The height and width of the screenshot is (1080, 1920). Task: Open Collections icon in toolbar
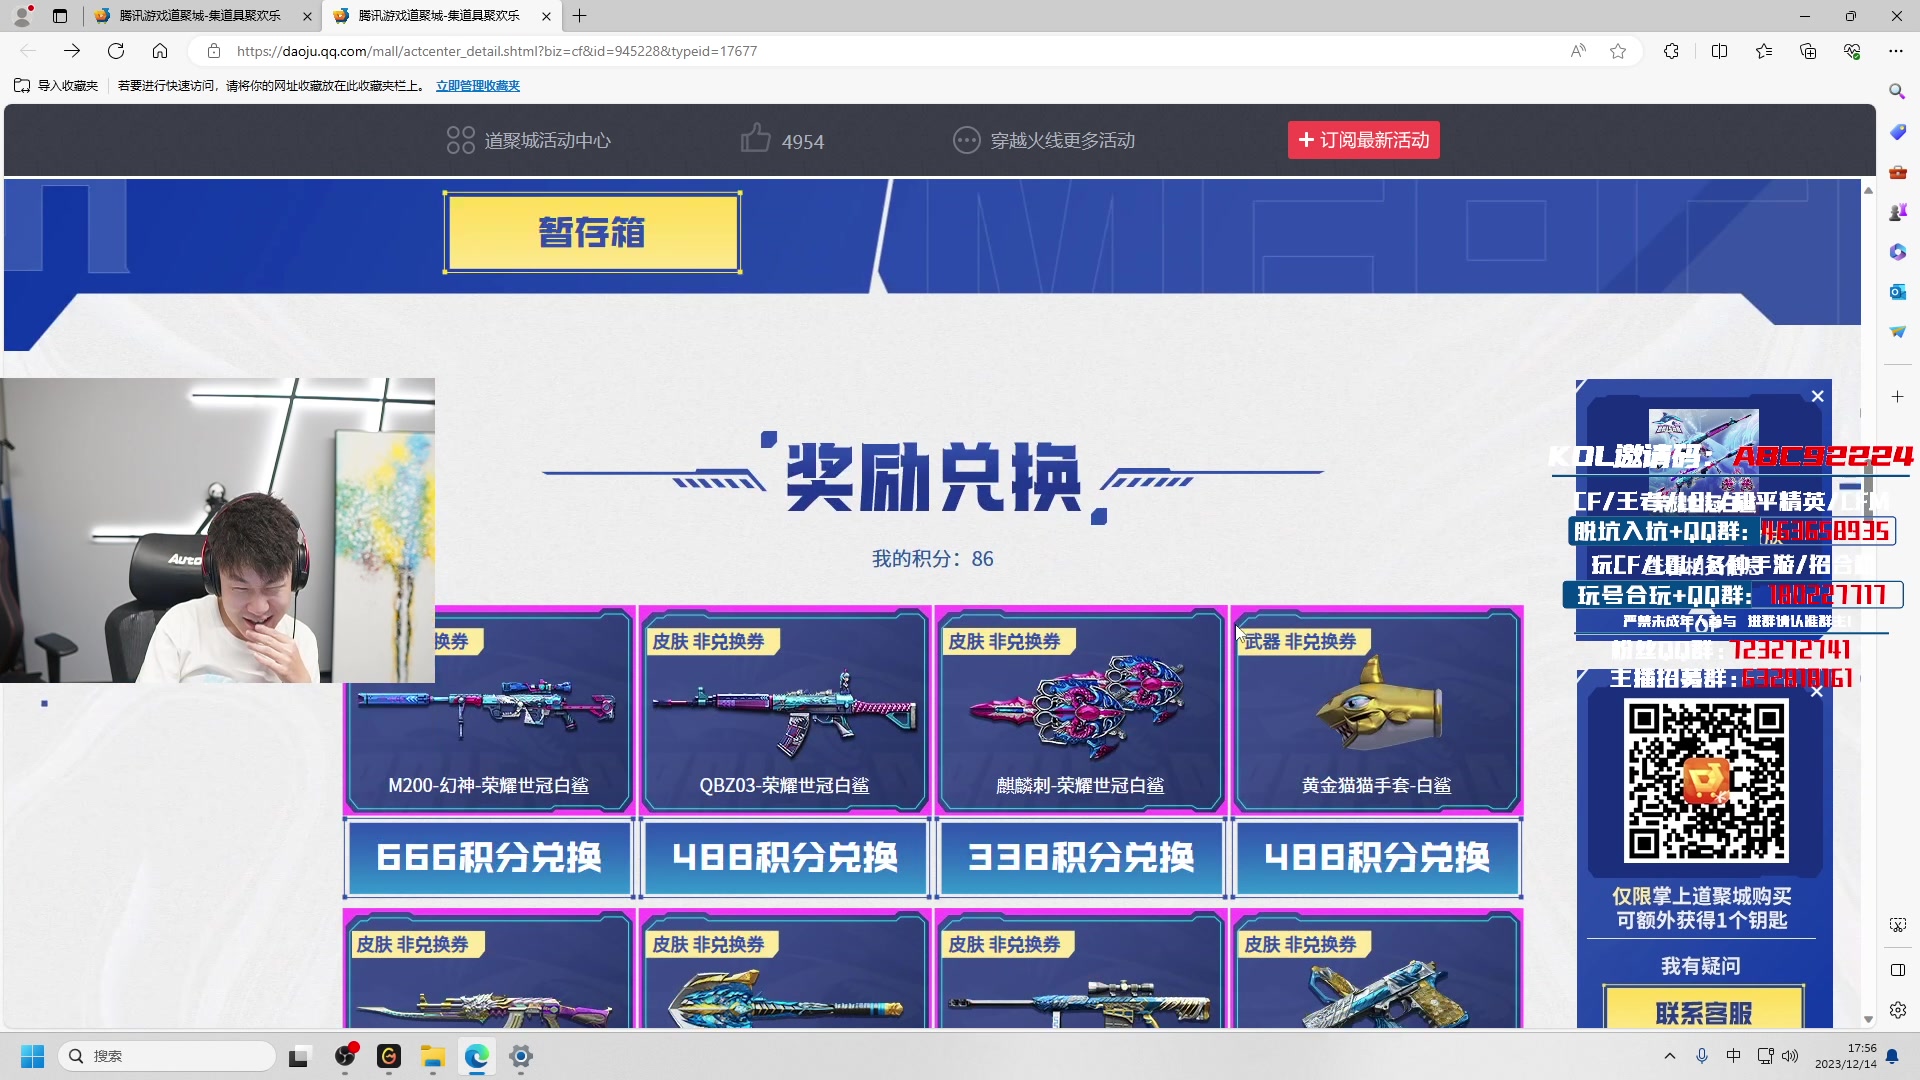point(1808,51)
